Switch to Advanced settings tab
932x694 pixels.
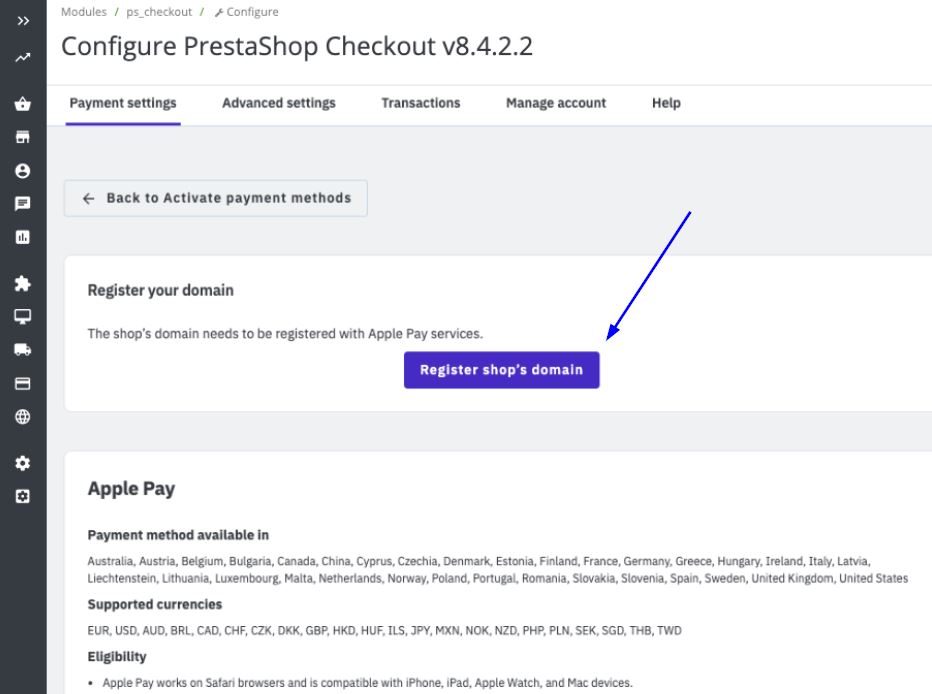coord(279,103)
